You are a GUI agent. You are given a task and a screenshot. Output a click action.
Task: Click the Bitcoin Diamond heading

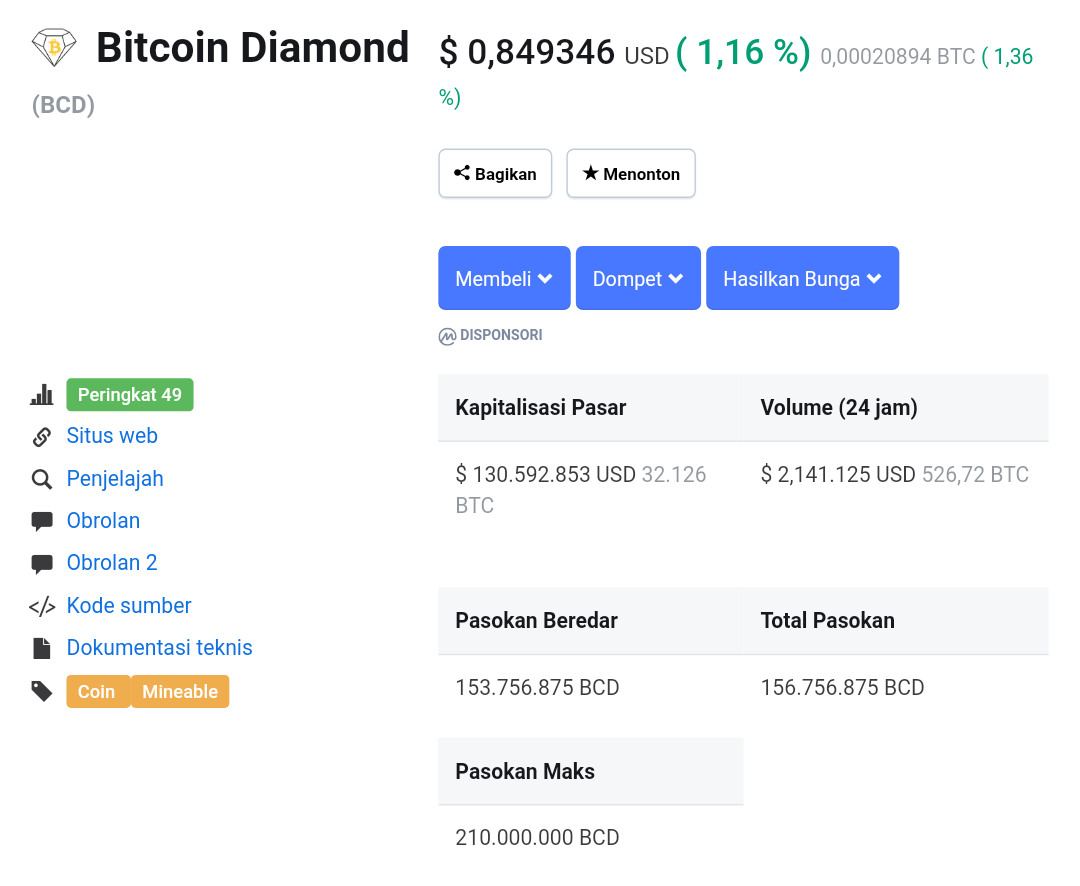[253, 48]
